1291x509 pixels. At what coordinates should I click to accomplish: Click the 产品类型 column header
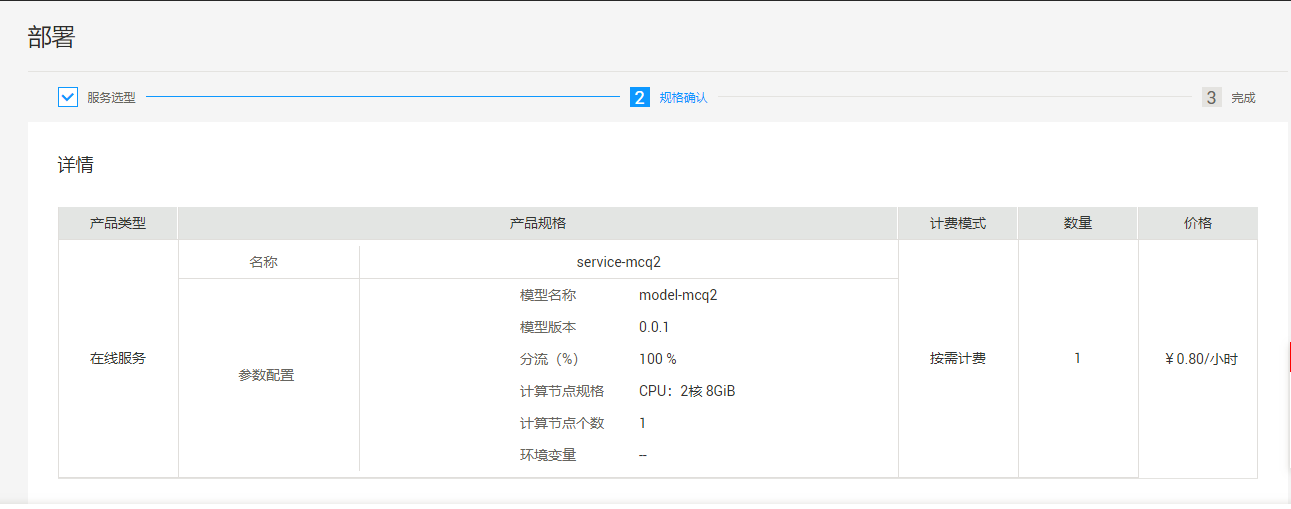point(118,223)
